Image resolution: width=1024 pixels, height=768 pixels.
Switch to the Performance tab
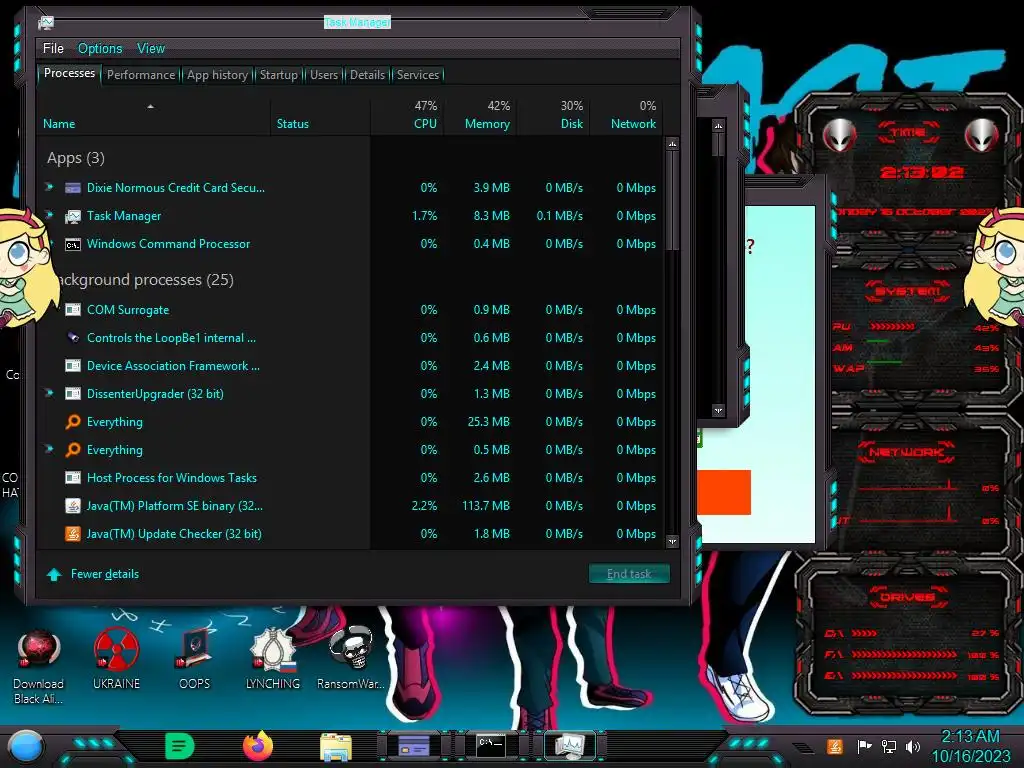point(141,75)
